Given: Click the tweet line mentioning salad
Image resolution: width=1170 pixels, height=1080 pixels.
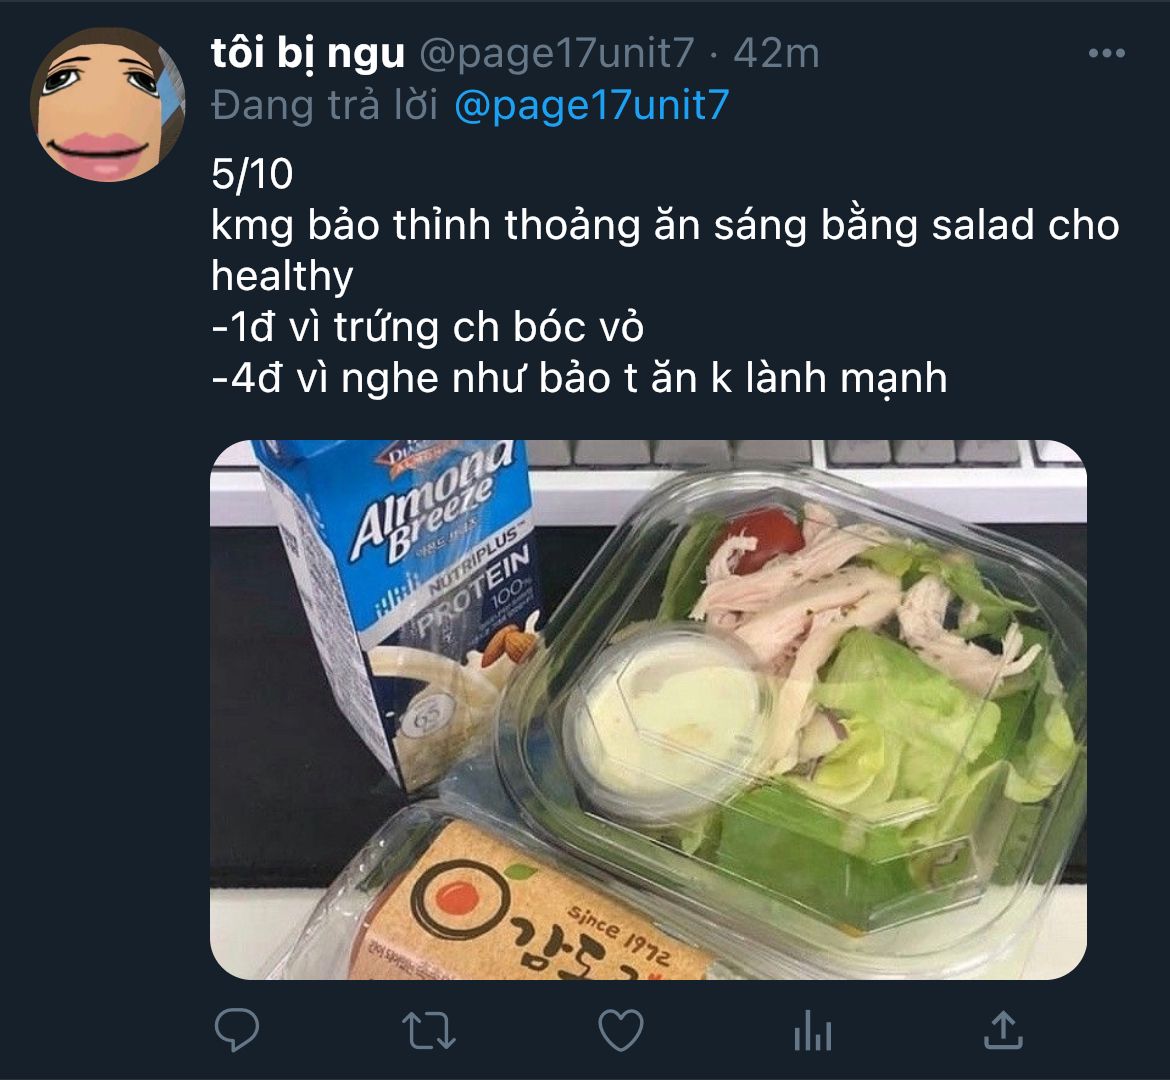Looking at the screenshot, I should [666, 225].
